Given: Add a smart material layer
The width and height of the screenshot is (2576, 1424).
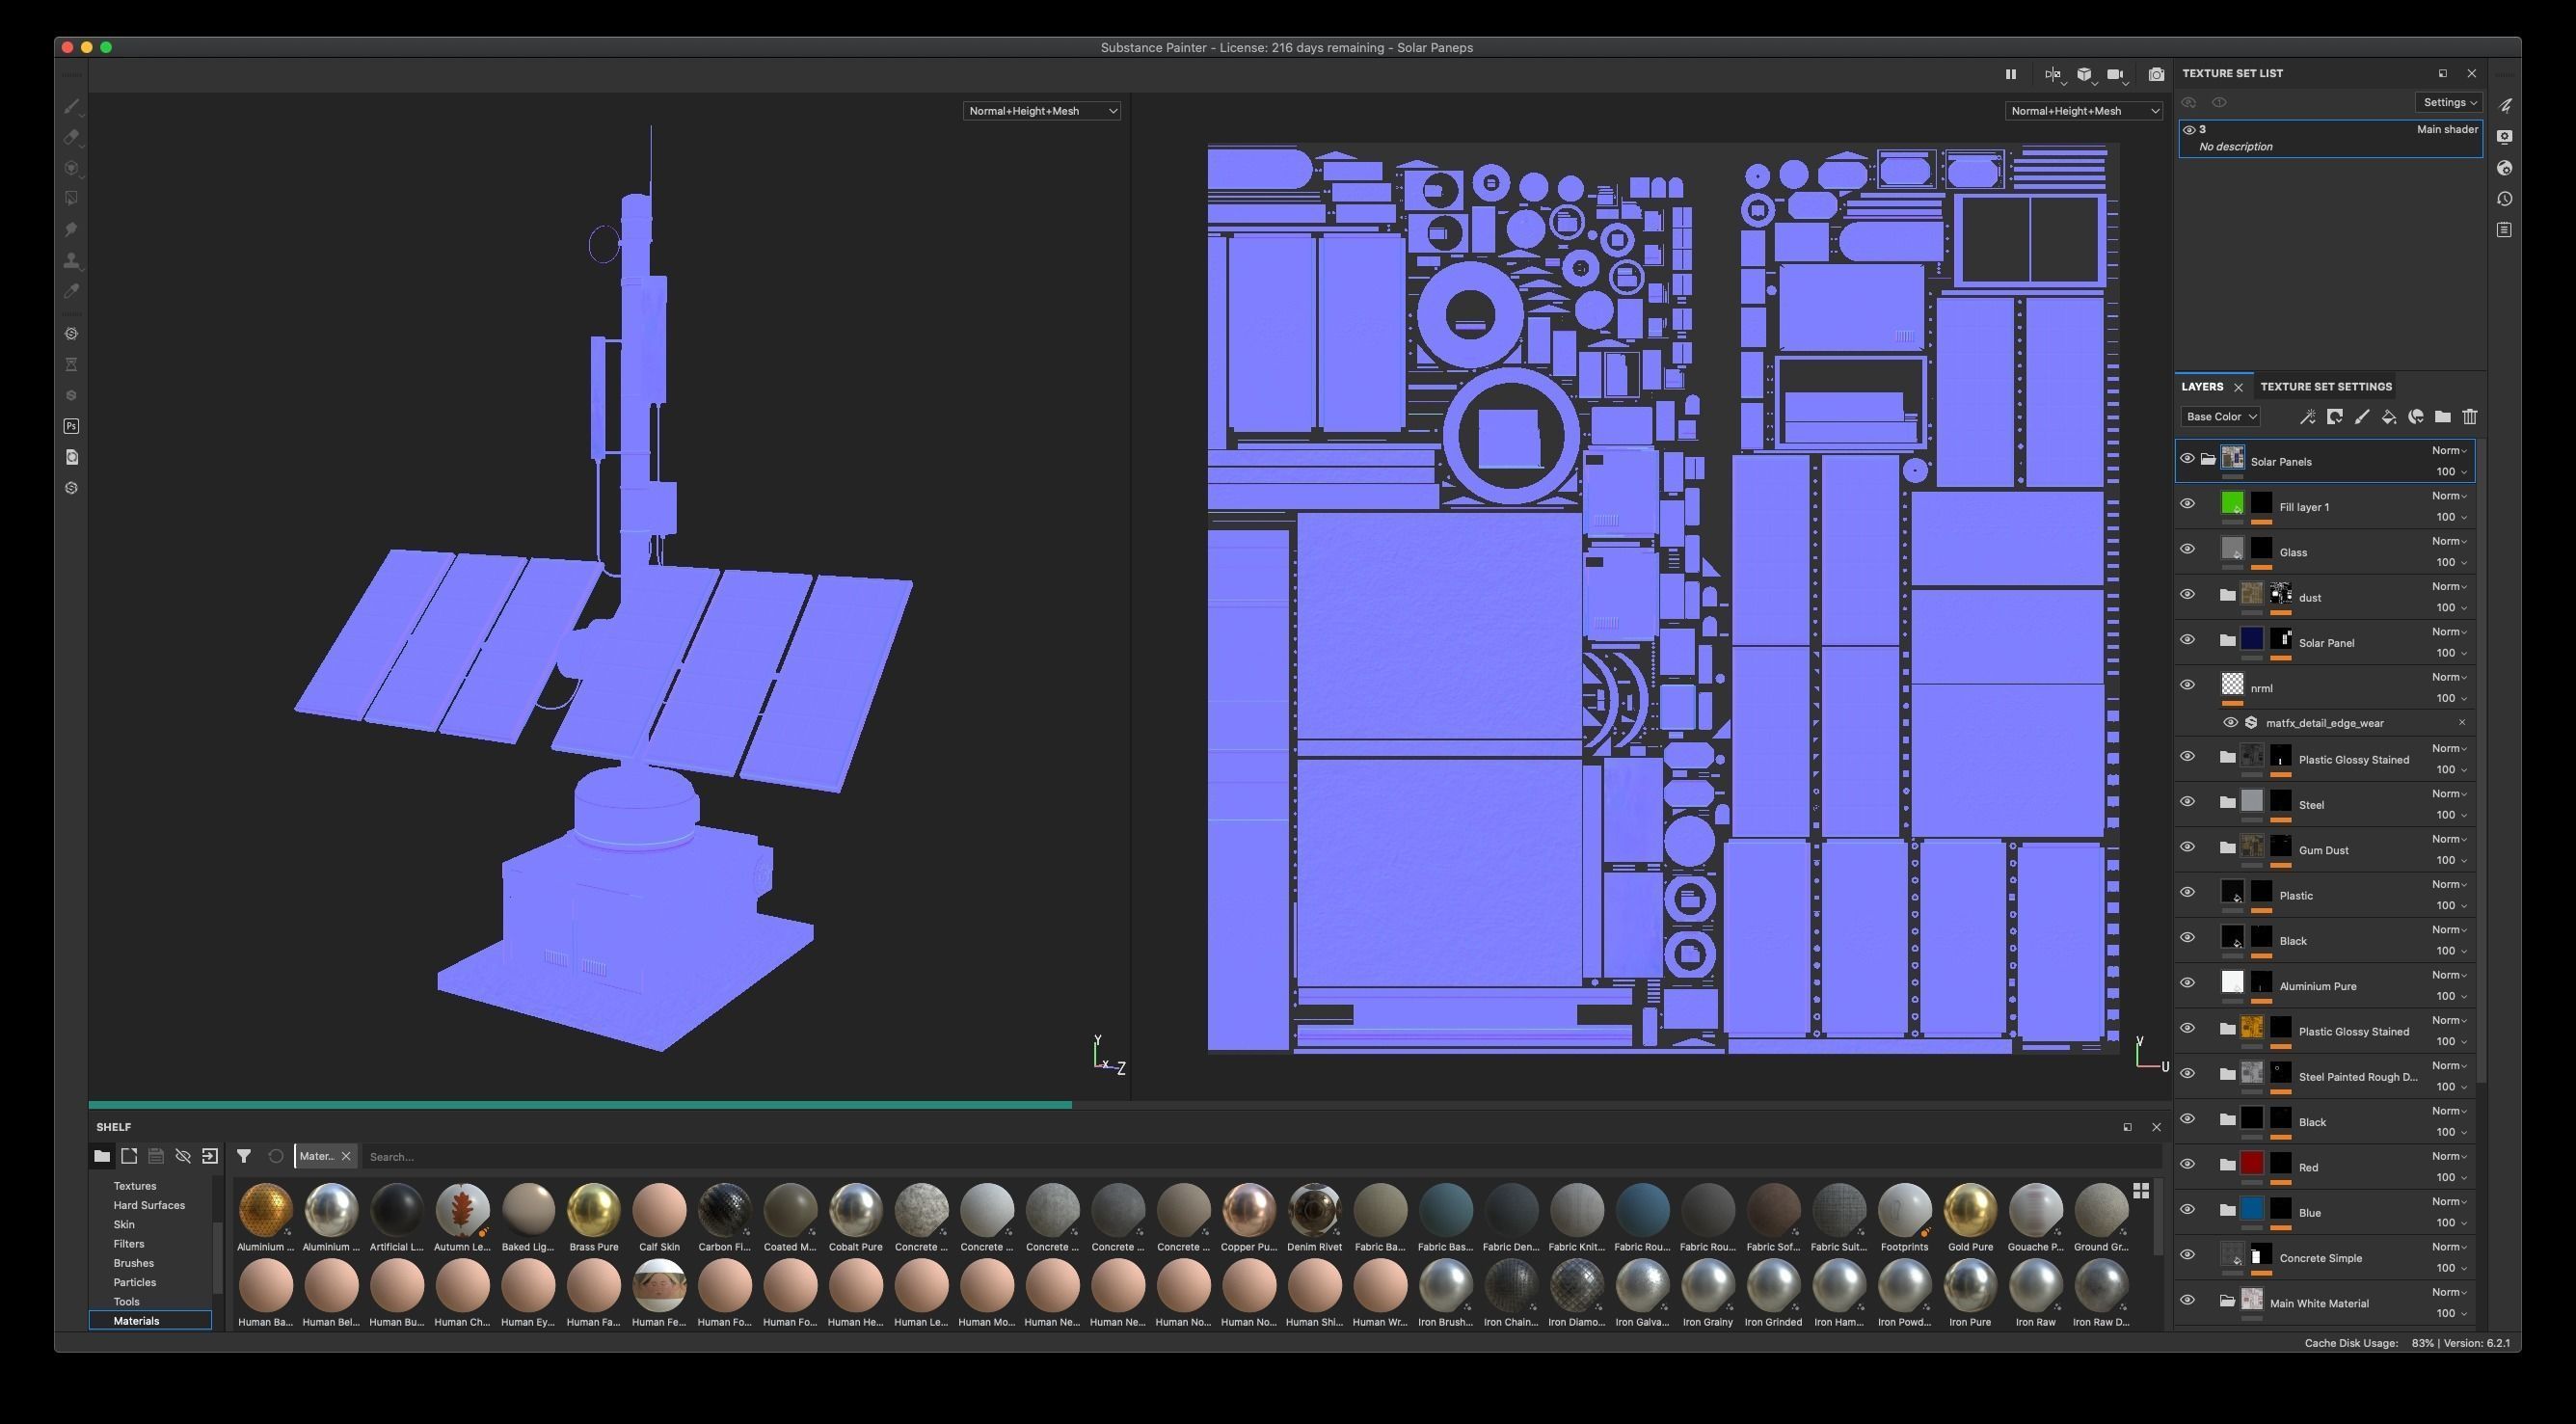Looking at the screenshot, I should pyautogui.click(x=2416, y=417).
